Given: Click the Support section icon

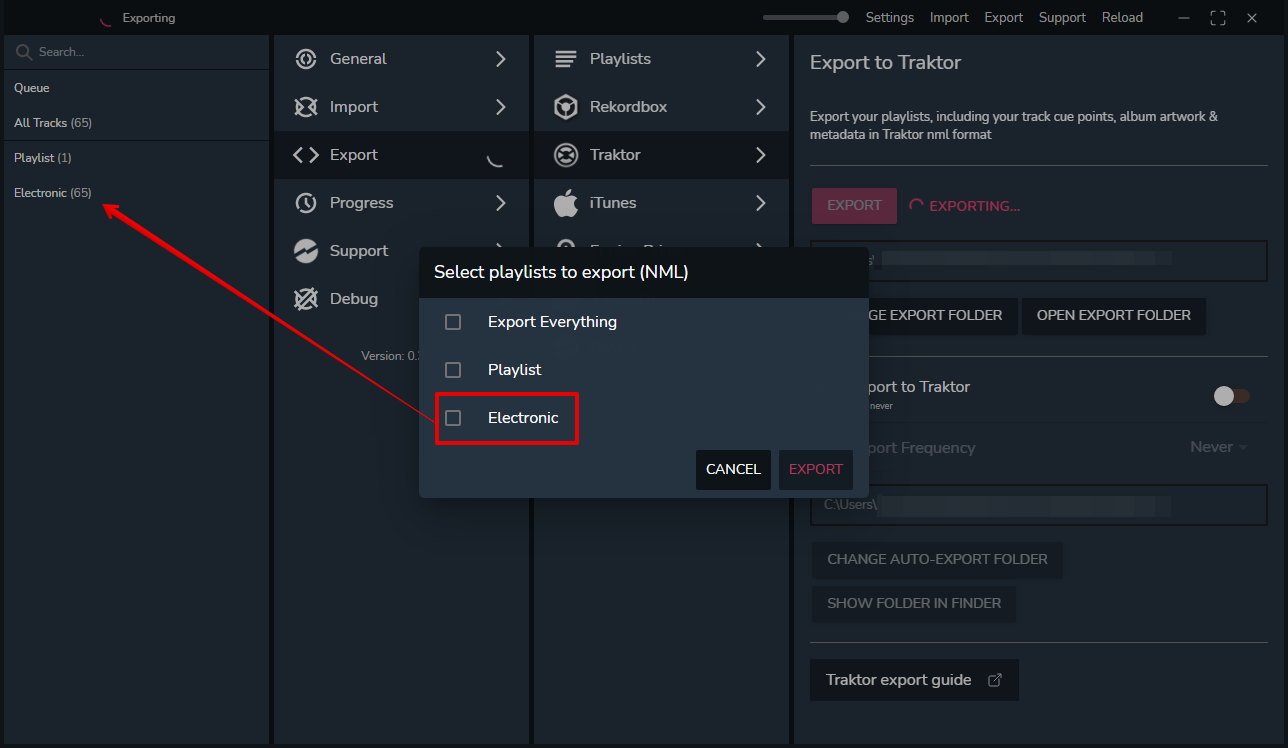Looking at the screenshot, I should tap(306, 251).
